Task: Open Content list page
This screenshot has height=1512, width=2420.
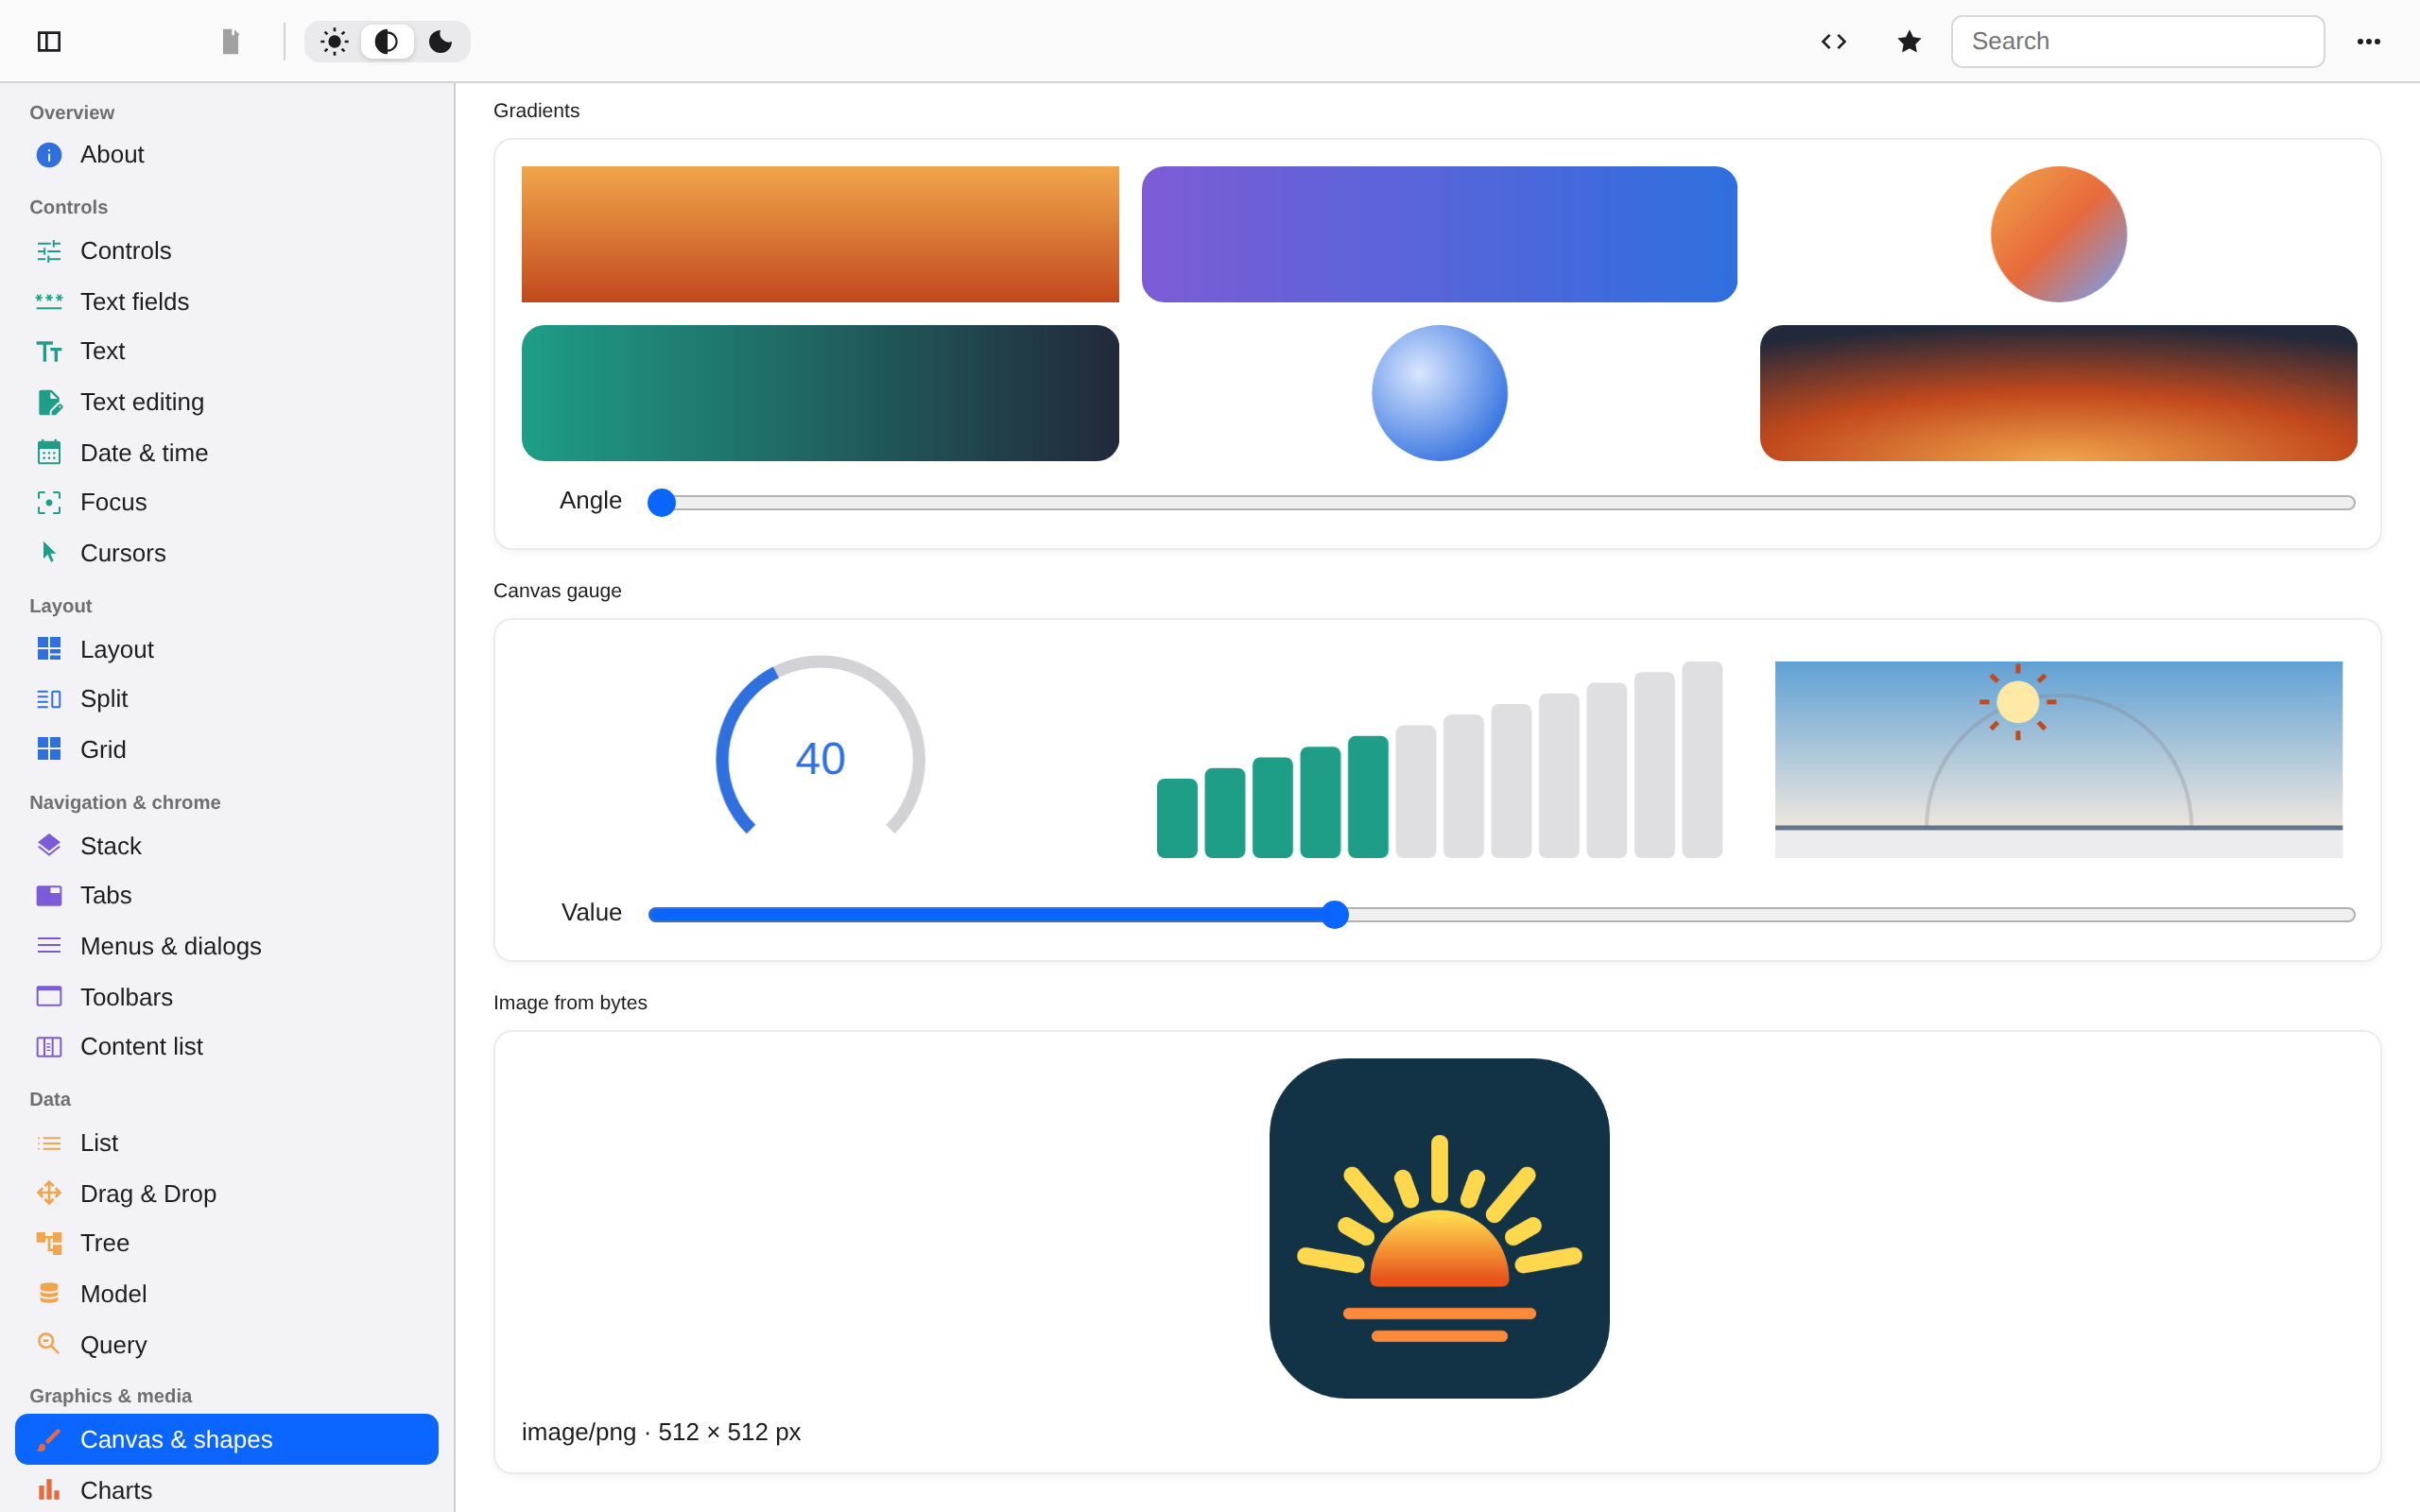Action: pyautogui.click(x=227, y=1046)
